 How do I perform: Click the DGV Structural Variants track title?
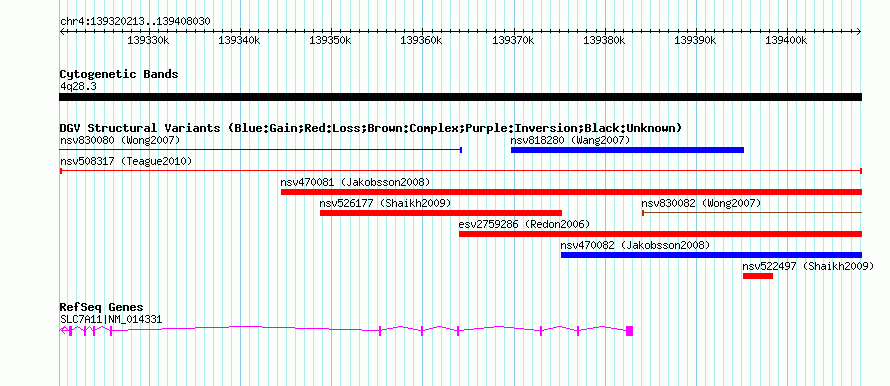click(x=371, y=128)
